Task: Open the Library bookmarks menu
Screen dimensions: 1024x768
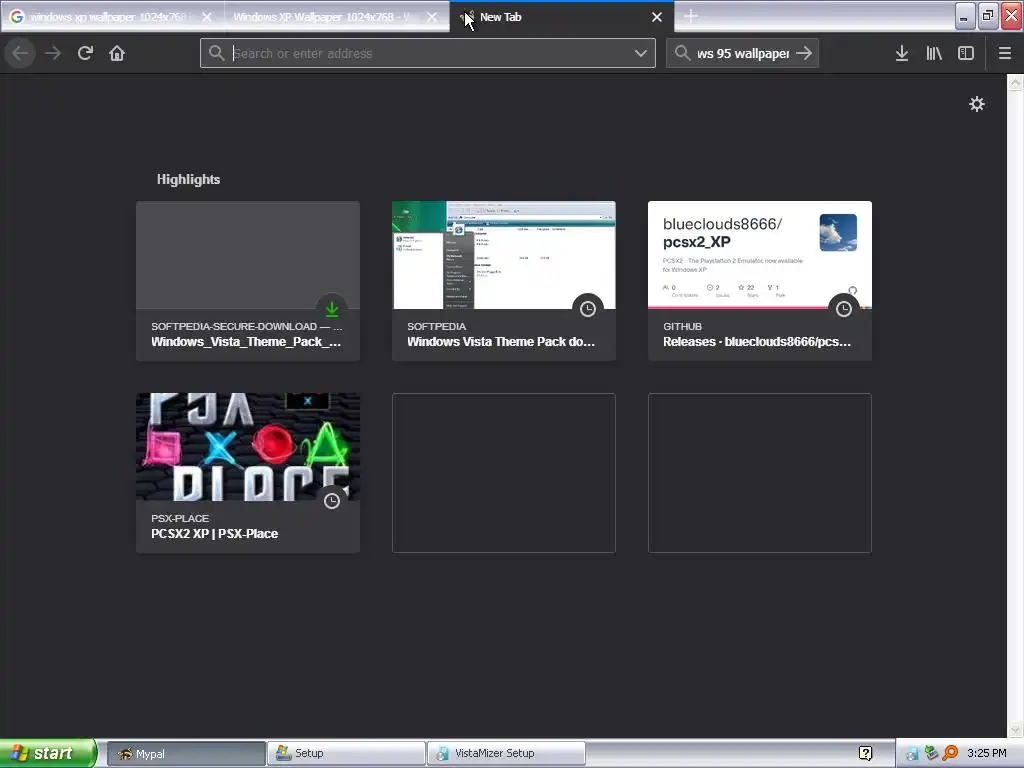Action: 933,53
